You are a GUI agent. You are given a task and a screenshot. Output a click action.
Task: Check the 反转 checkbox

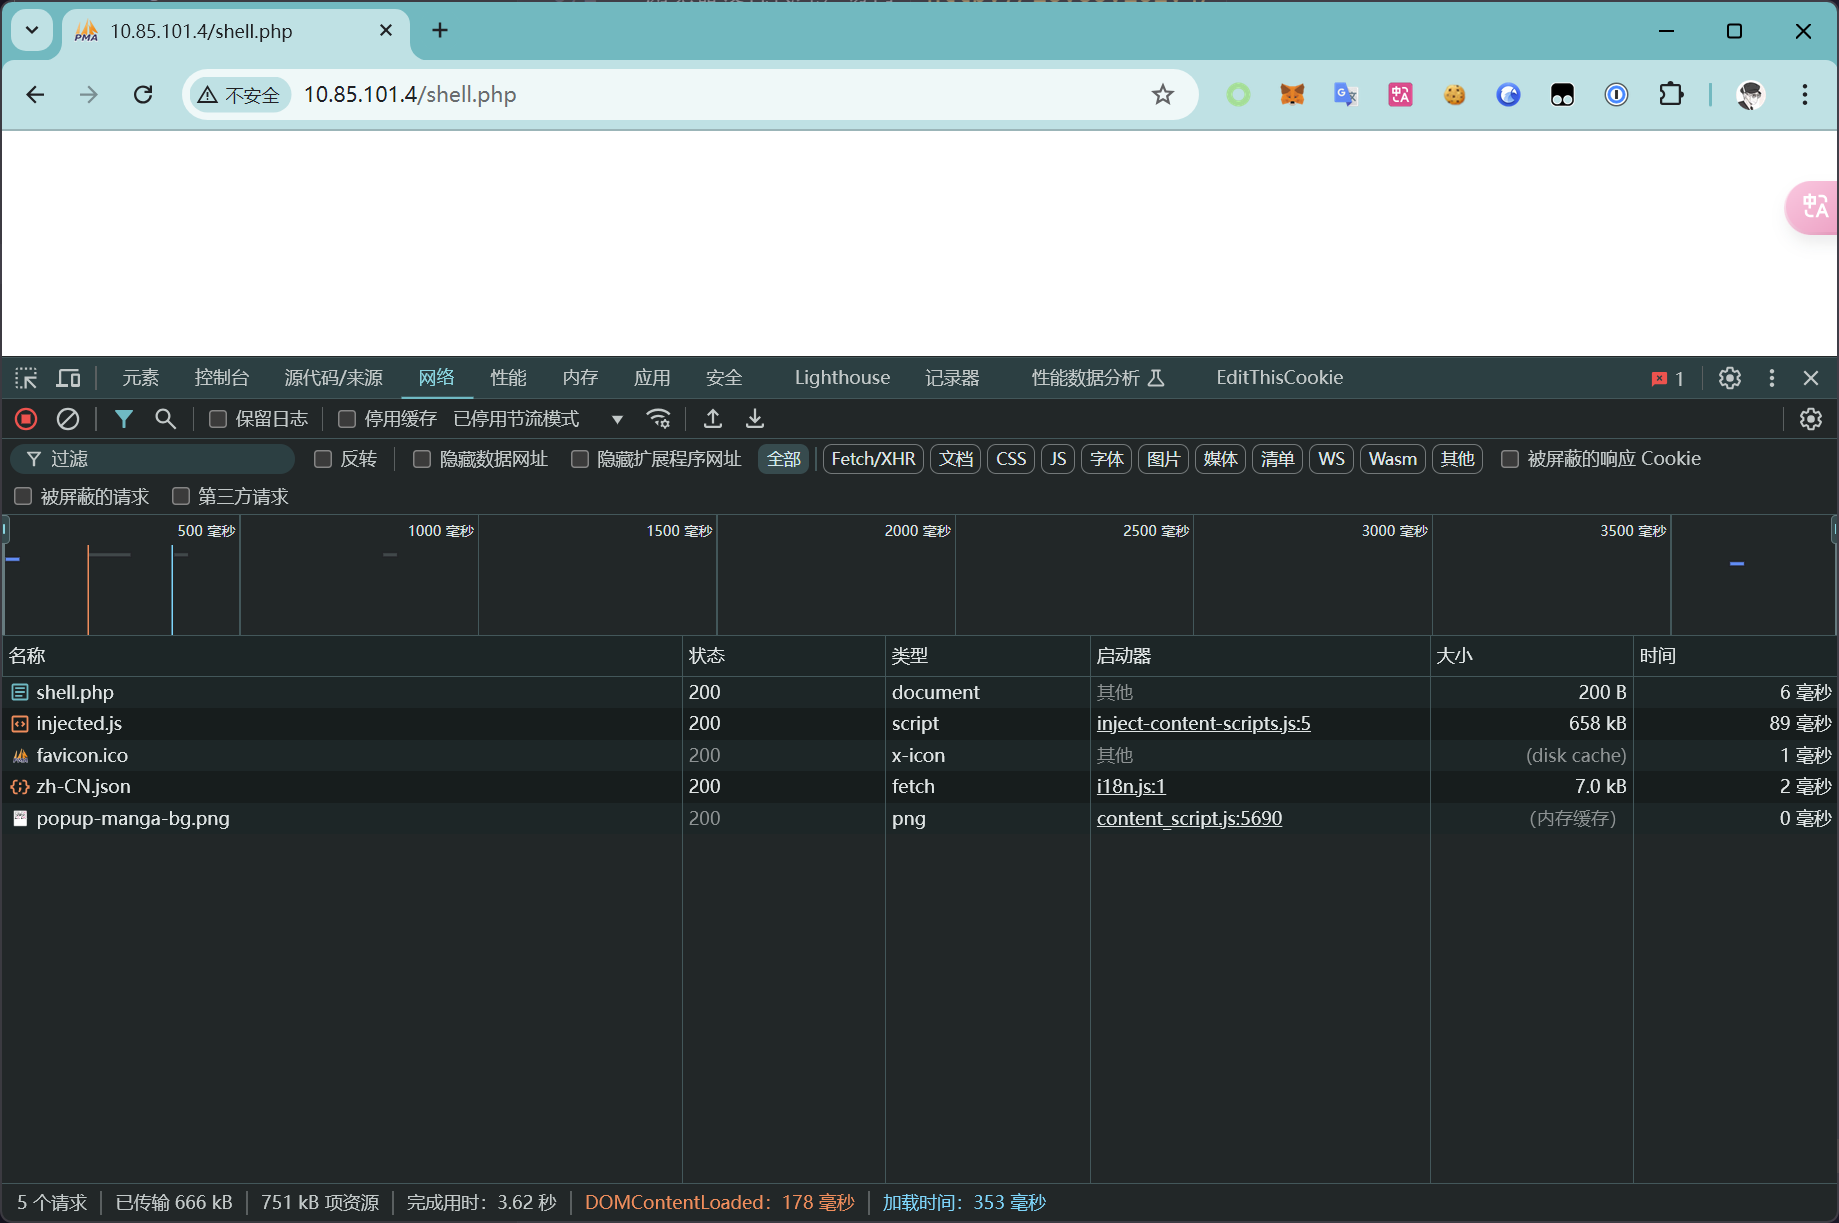point(323,459)
